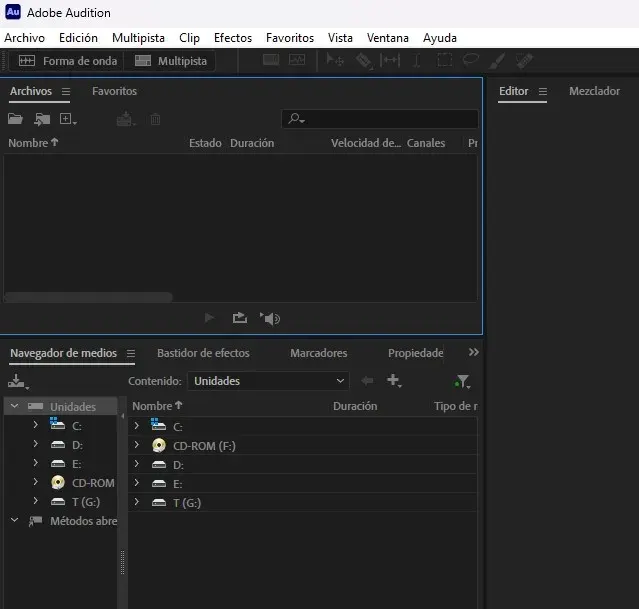Select the Spot Healing Brush tool
Viewport: 639px width, 609px height.
(x=524, y=61)
